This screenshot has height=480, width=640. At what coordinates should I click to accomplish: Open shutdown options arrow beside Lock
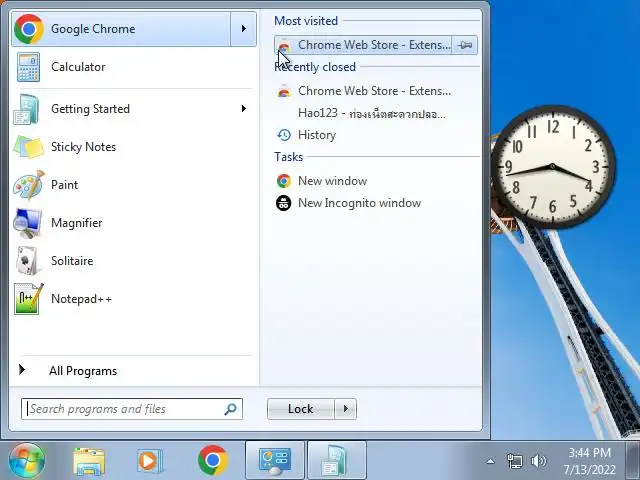pyautogui.click(x=346, y=409)
